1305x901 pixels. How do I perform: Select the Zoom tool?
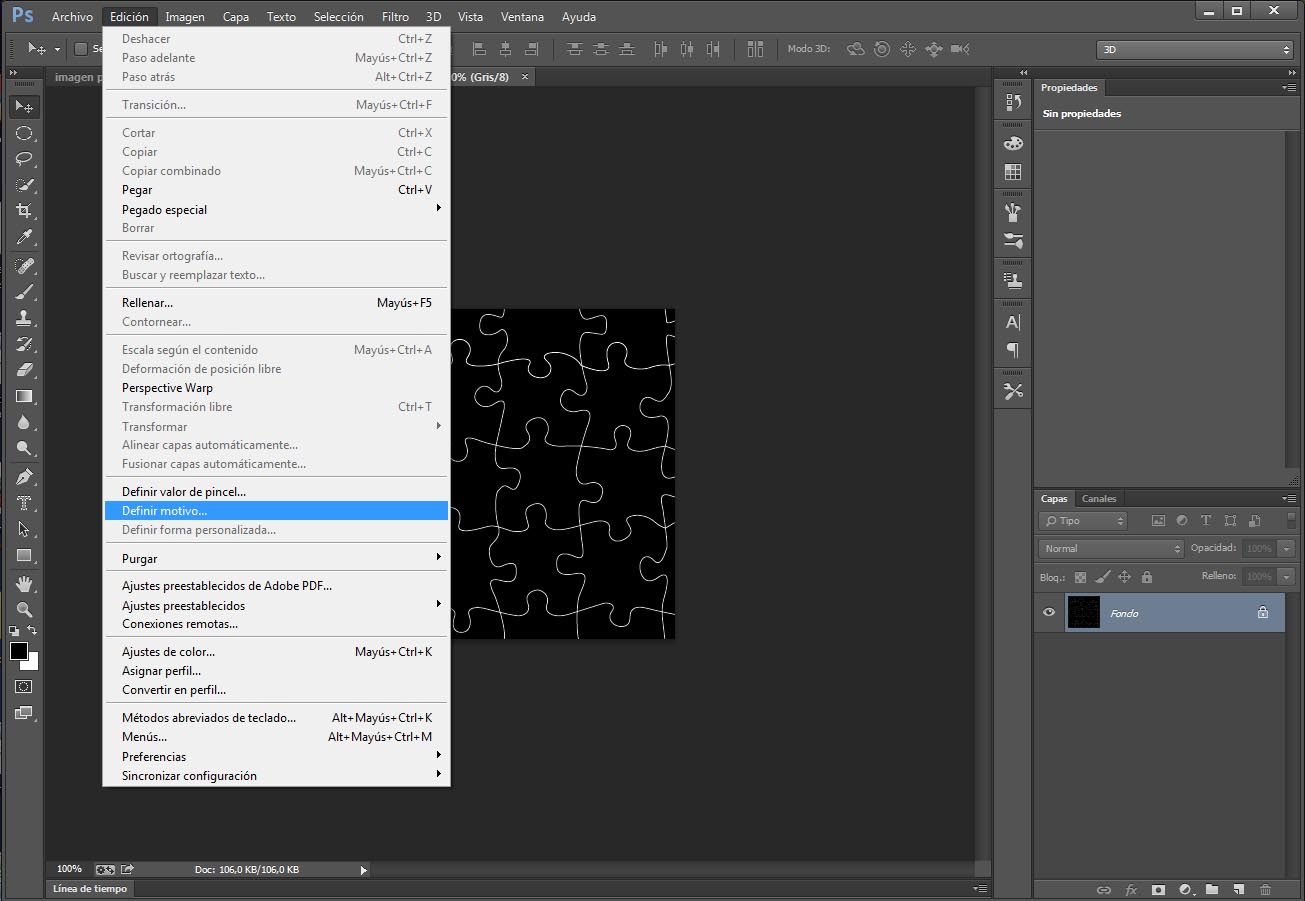(x=22, y=609)
